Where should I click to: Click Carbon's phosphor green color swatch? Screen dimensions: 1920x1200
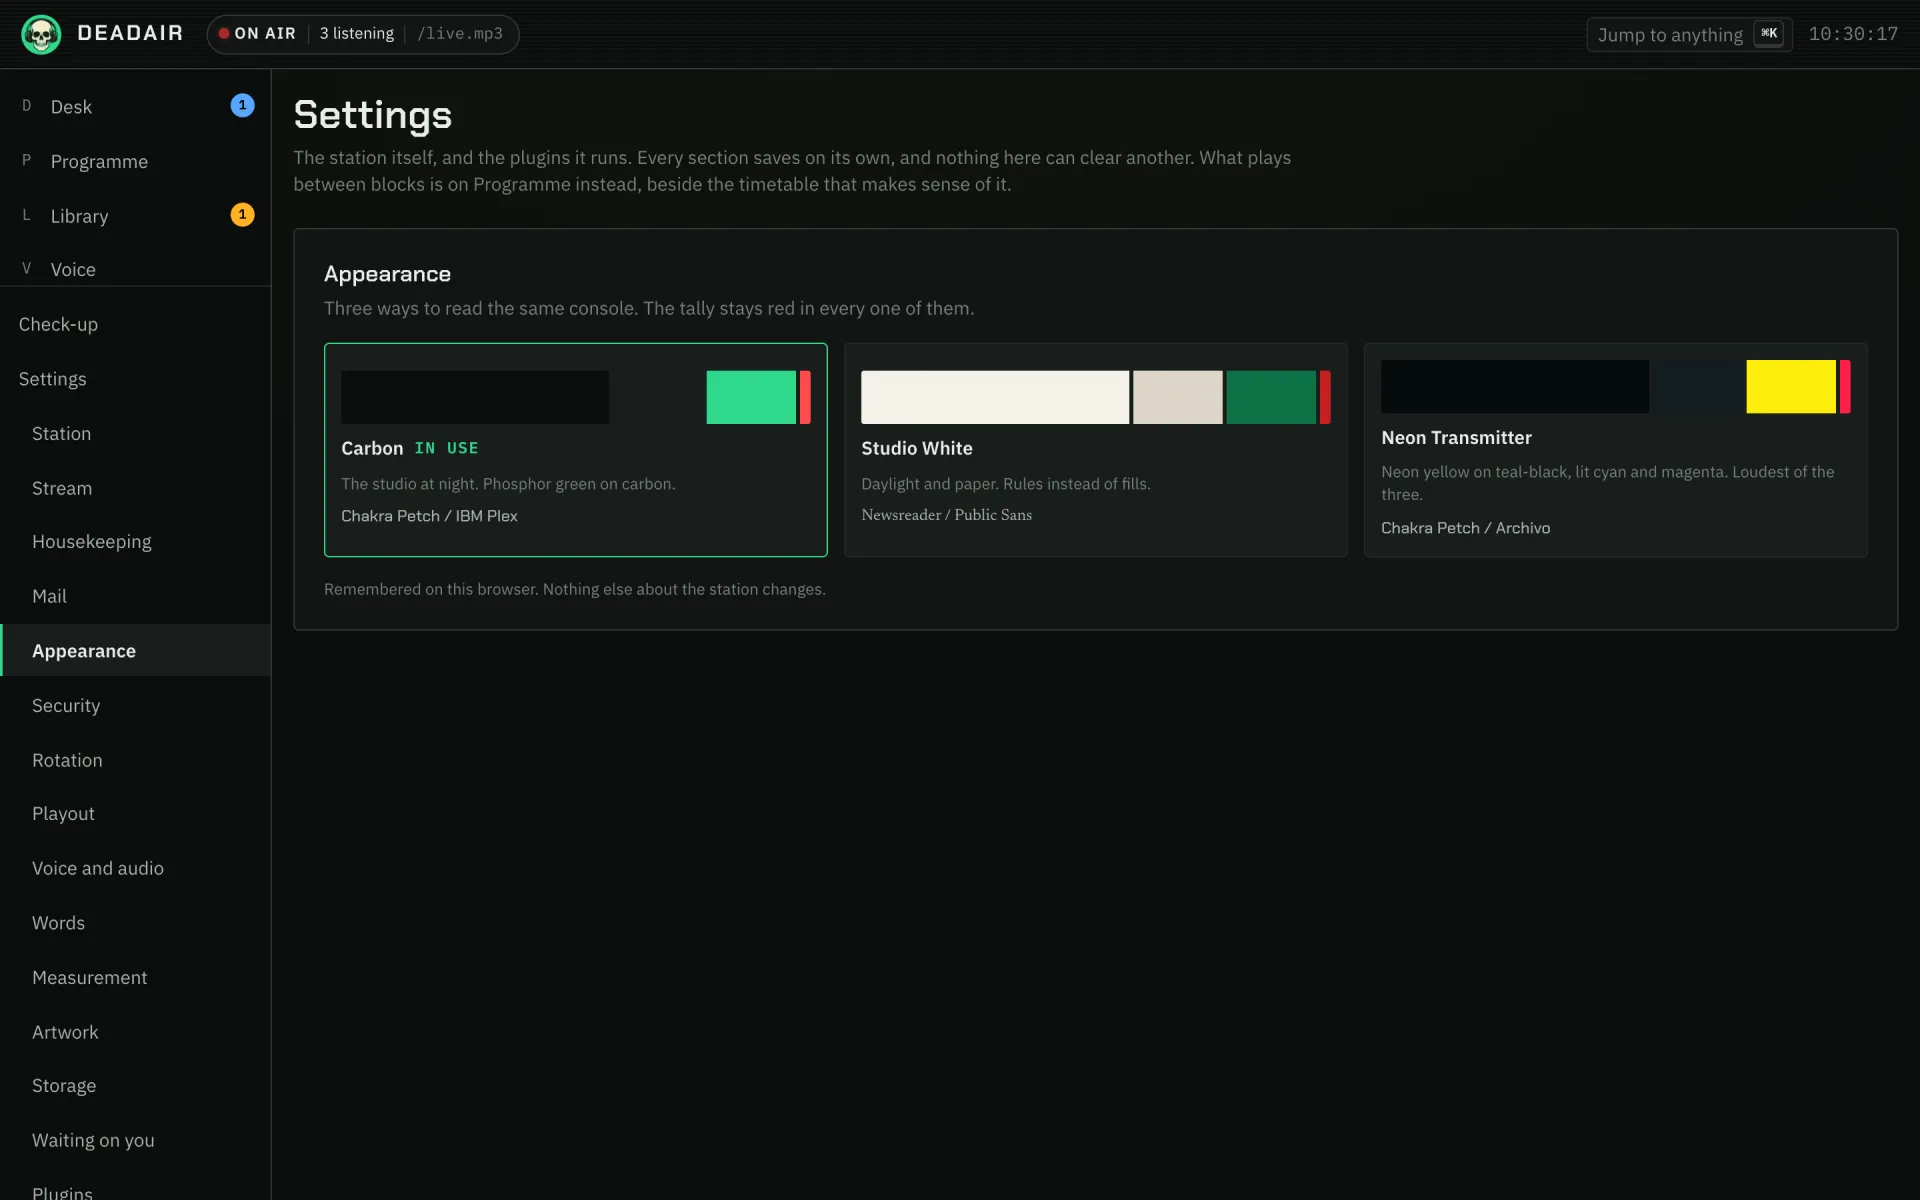751,397
